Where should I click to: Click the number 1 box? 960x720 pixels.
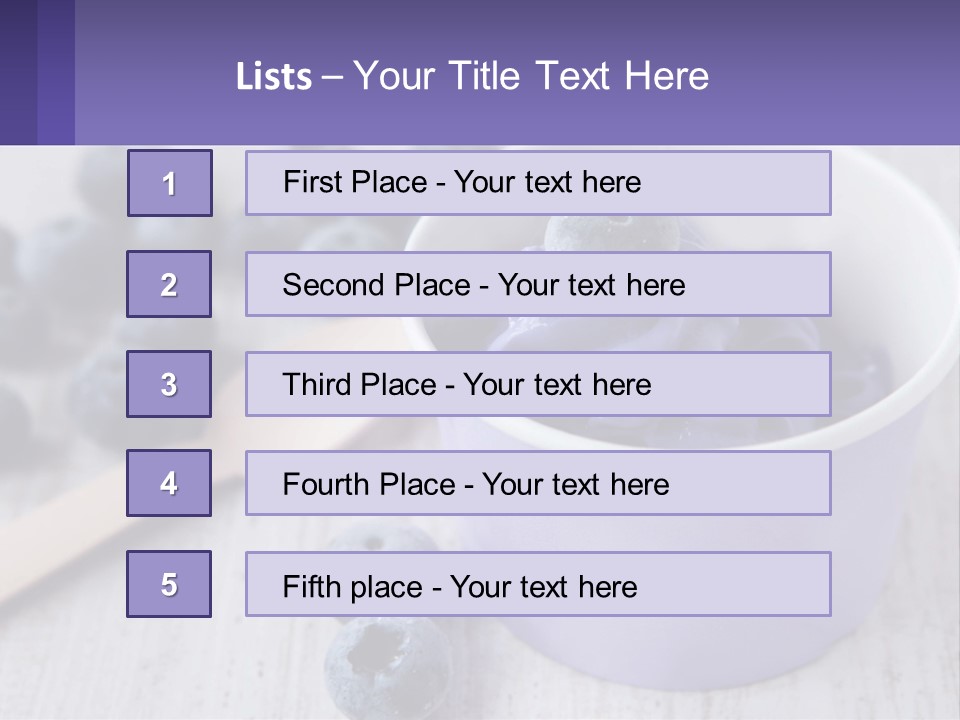coord(169,183)
